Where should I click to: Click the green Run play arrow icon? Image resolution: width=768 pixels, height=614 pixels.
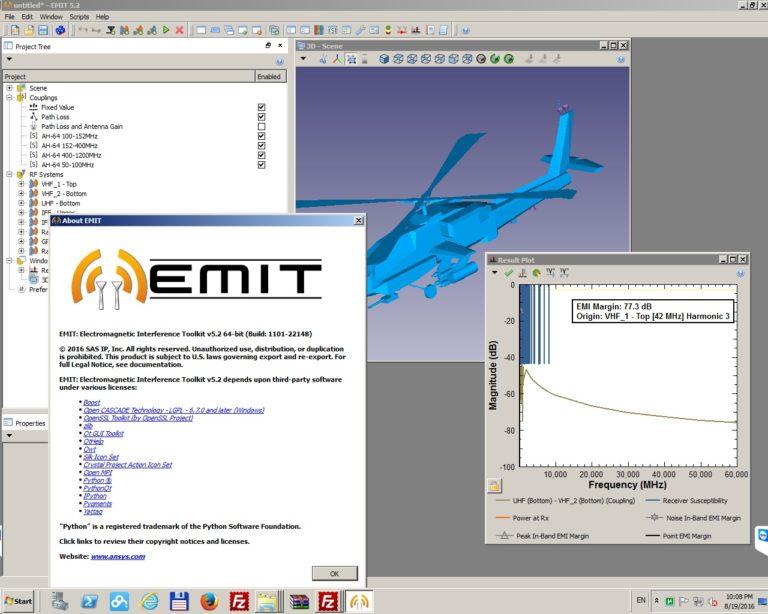click(x=166, y=30)
